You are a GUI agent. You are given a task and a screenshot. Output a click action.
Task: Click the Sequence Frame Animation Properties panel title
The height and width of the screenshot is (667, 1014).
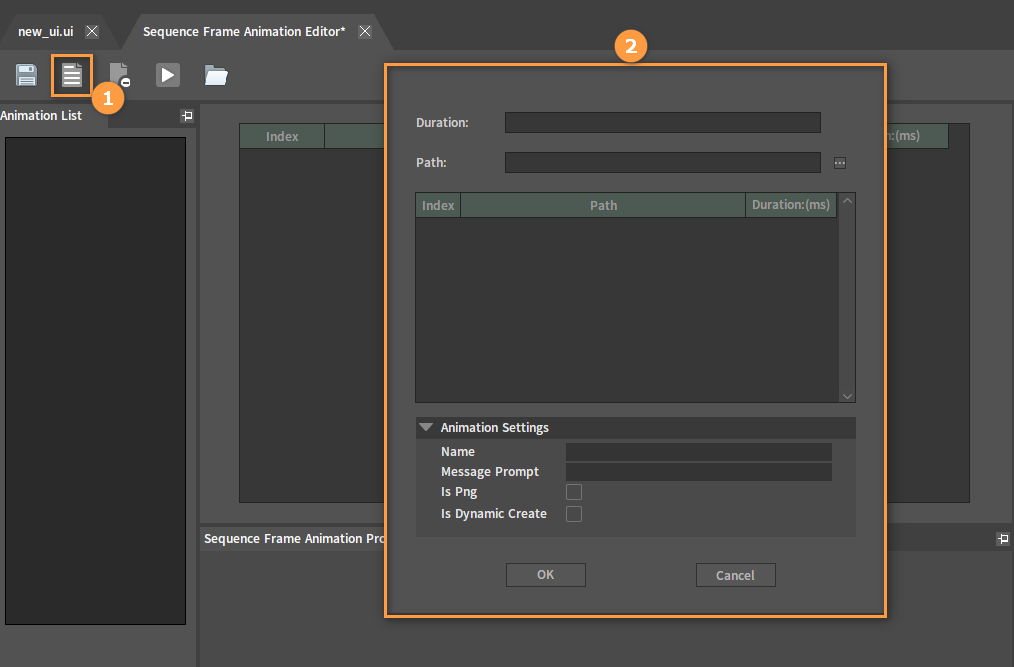coord(294,538)
